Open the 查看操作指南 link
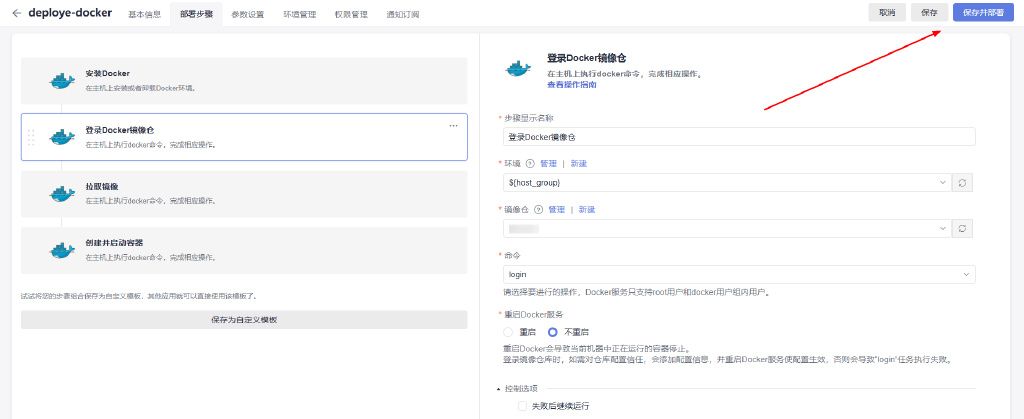 [x=571, y=85]
